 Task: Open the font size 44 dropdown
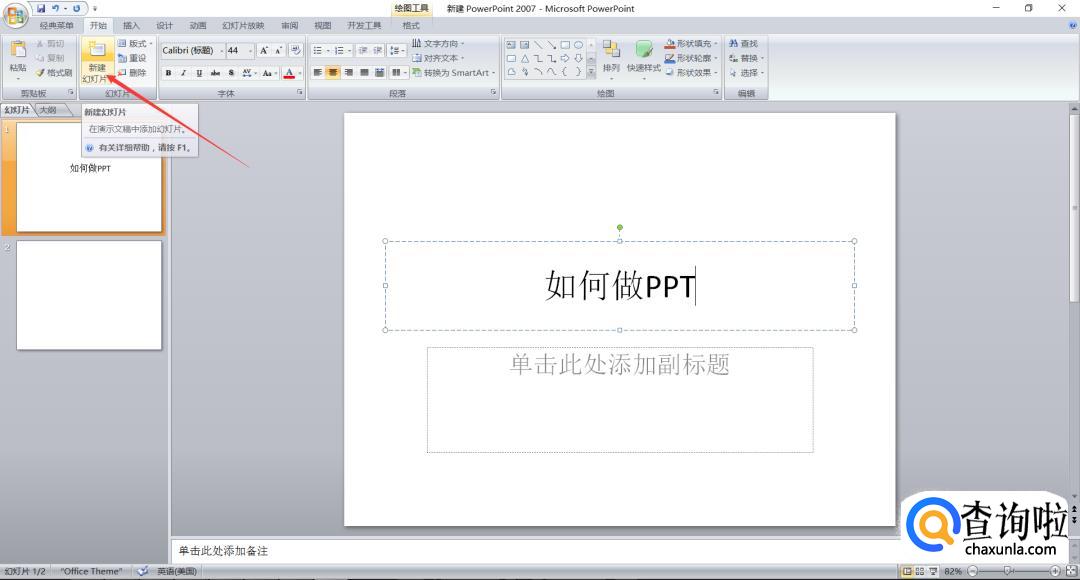250,50
